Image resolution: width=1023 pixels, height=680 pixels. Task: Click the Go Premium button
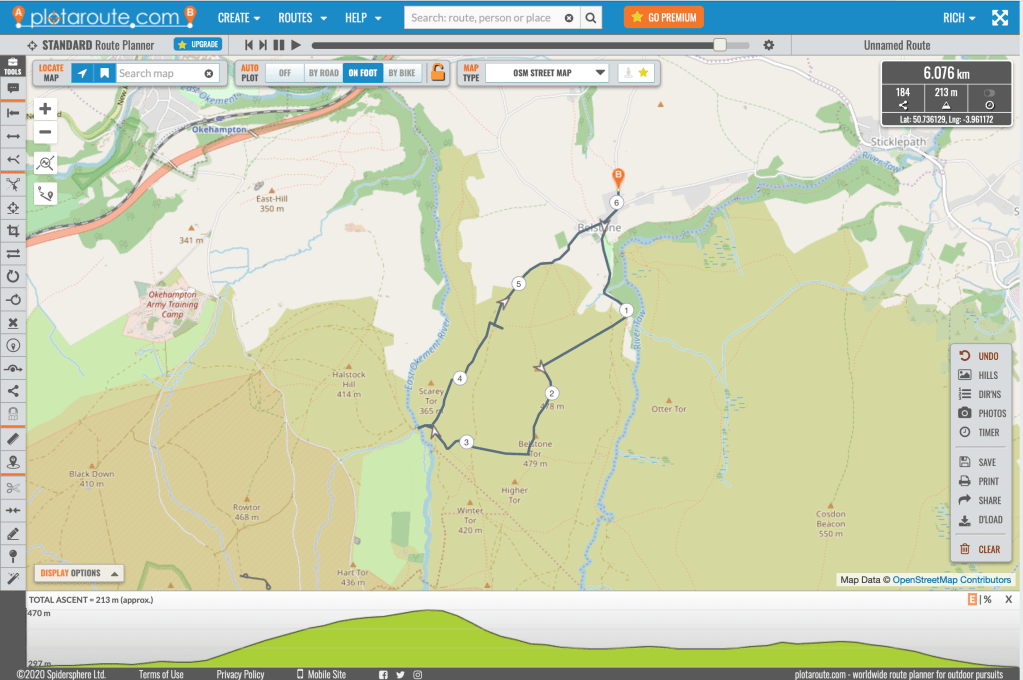tap(663, 17)
